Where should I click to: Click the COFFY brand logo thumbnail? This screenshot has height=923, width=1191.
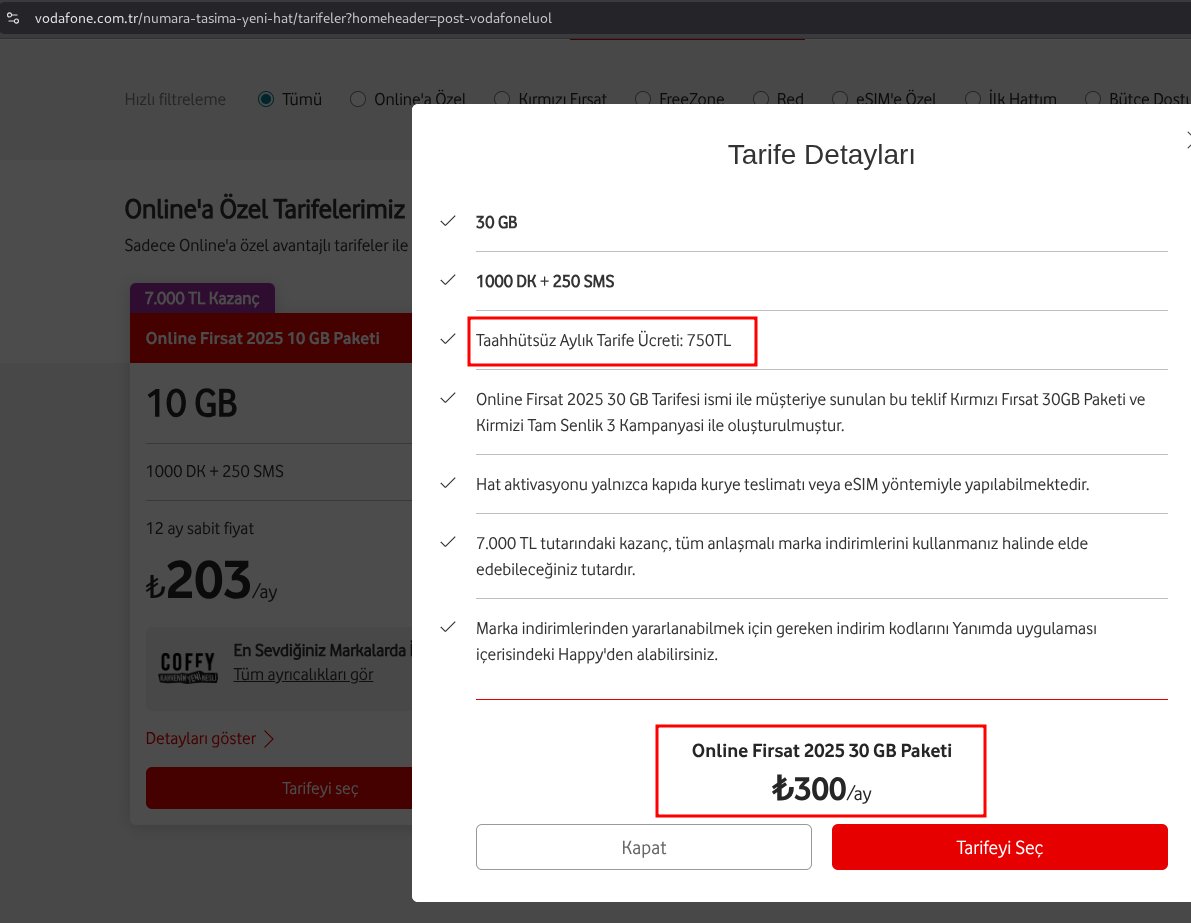pyautogui.click(x=188, y=667)
